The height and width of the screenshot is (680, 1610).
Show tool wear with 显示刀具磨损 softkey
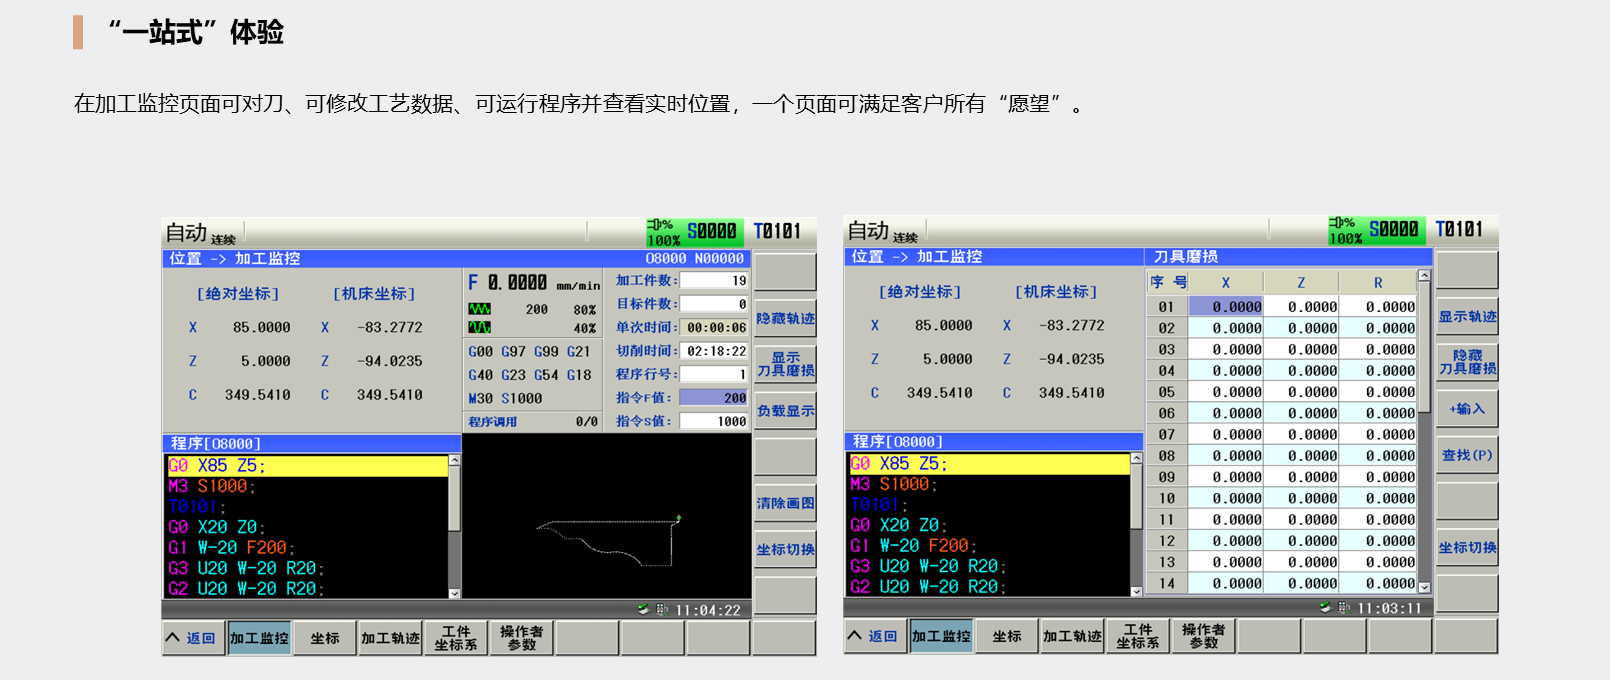[785, 364]
